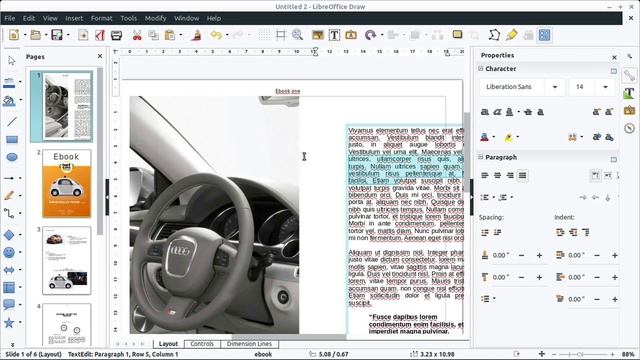Select the arrow Select tool

click(x=11, y=61)
